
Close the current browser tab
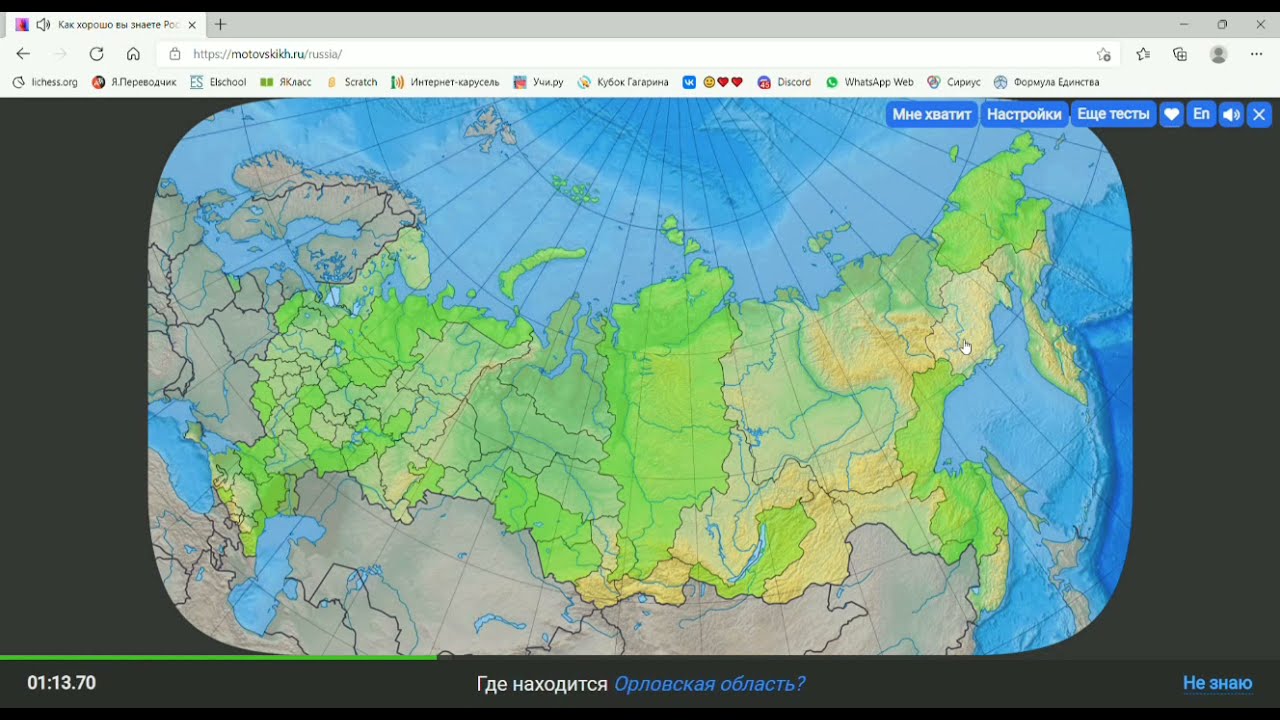tap(192, 25)
